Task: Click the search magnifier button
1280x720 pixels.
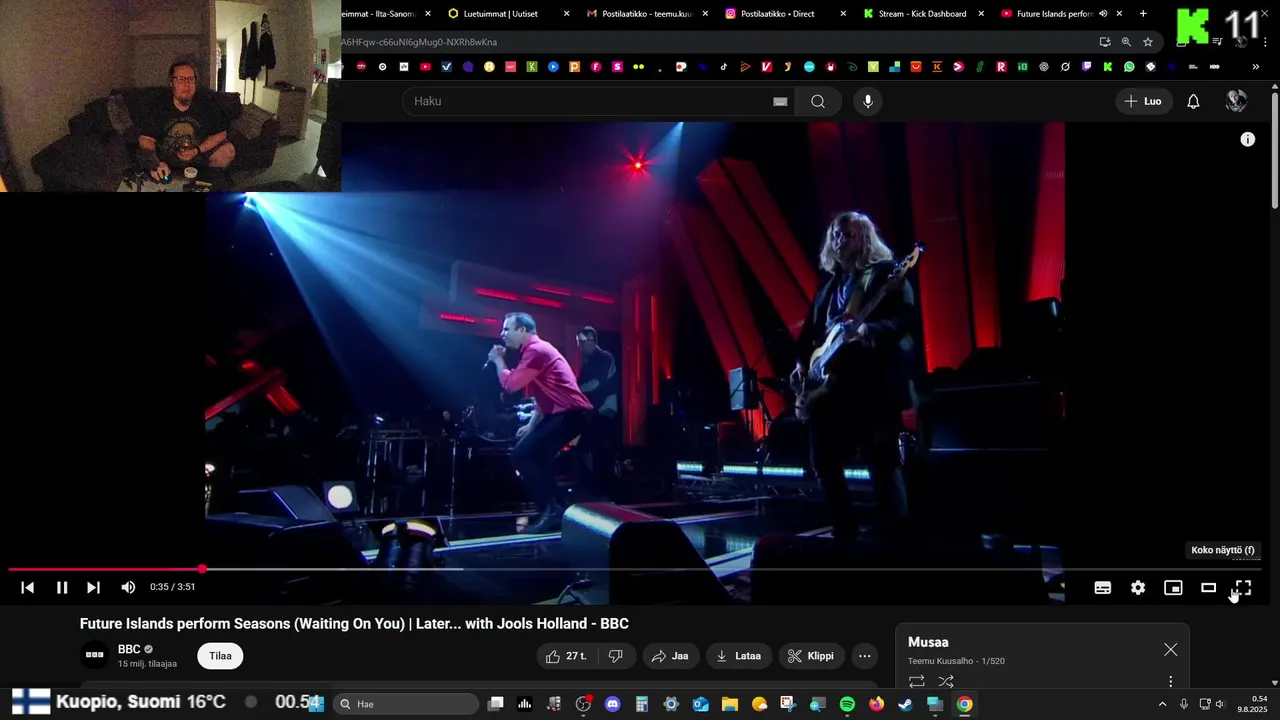Action: click(x=818, y=101)
